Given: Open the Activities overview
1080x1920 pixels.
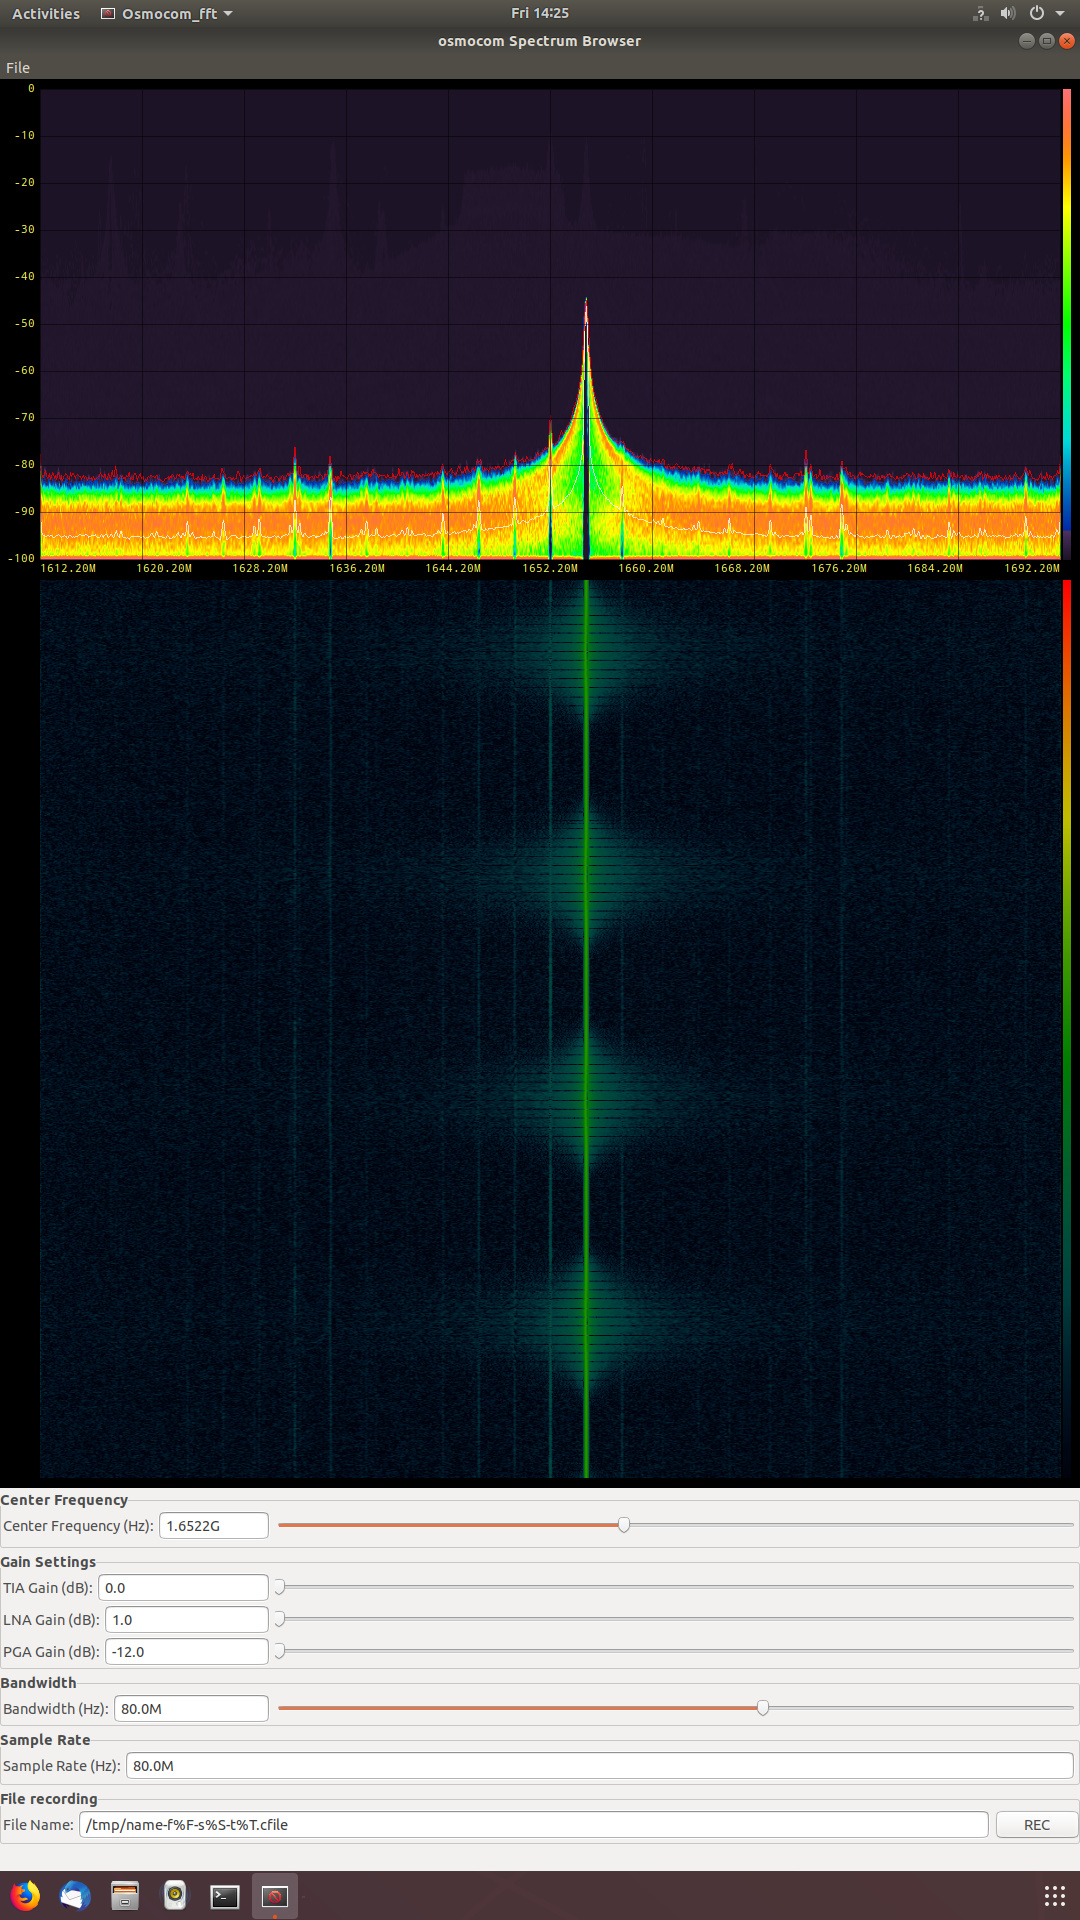Looking at the screenshot, I should 46,14.
